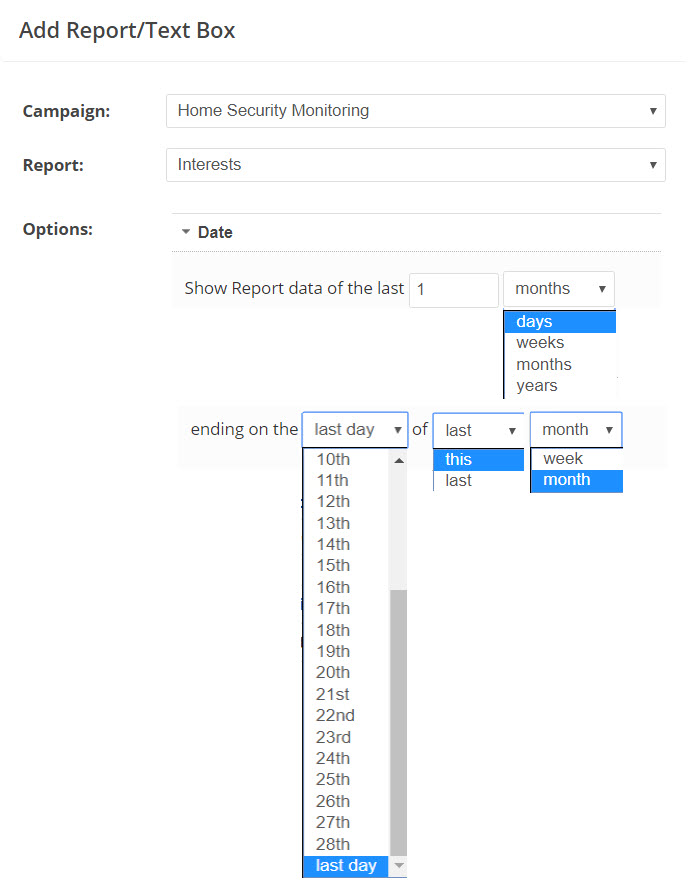Image resolution: width=693 pixels, height=893 pixels.
Task: Click the report duration number field
Action: 453,289
